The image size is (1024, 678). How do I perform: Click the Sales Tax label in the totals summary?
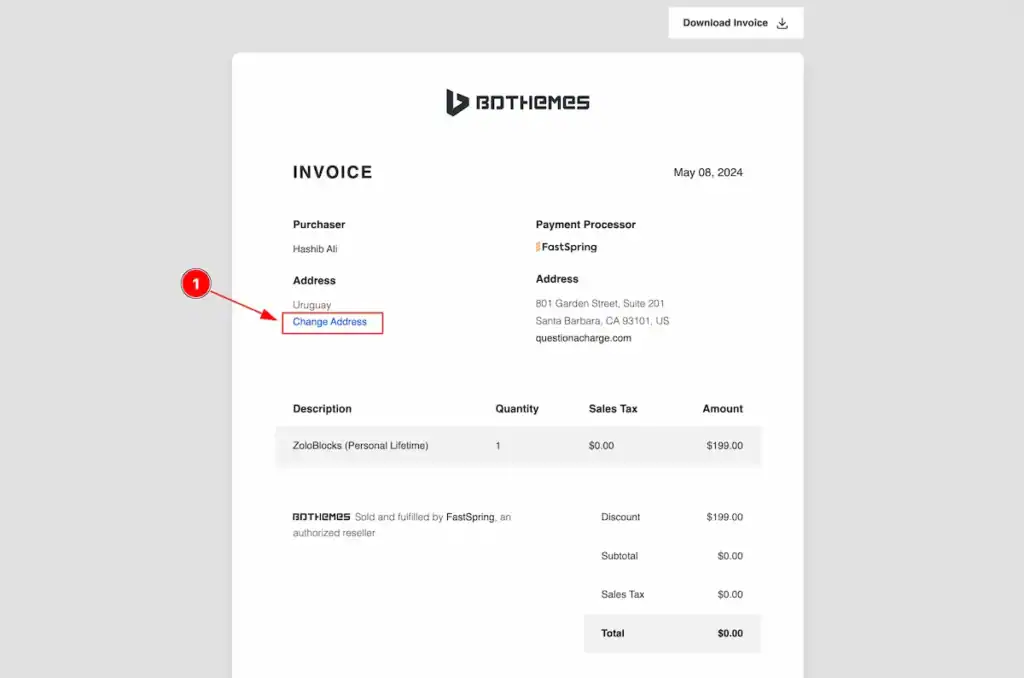point(622,594)
